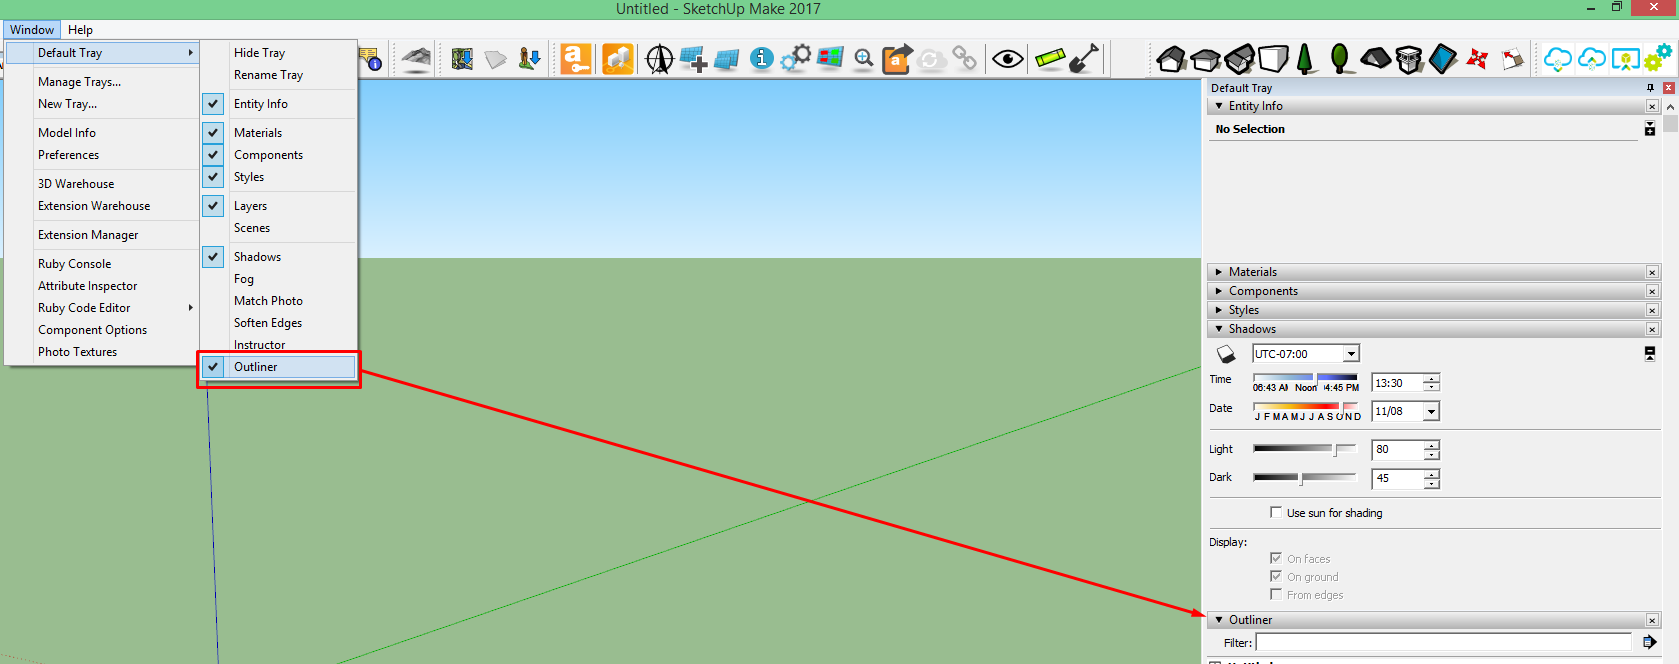
Task: Open the Help menu
Action: click(x=80, y=30)
